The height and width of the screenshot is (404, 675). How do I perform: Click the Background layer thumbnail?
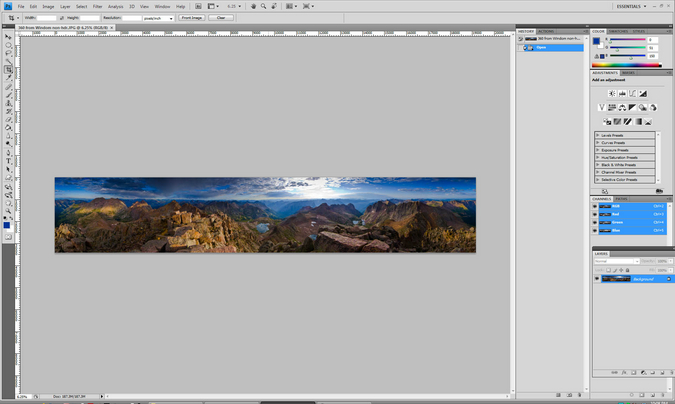(616, 279)
